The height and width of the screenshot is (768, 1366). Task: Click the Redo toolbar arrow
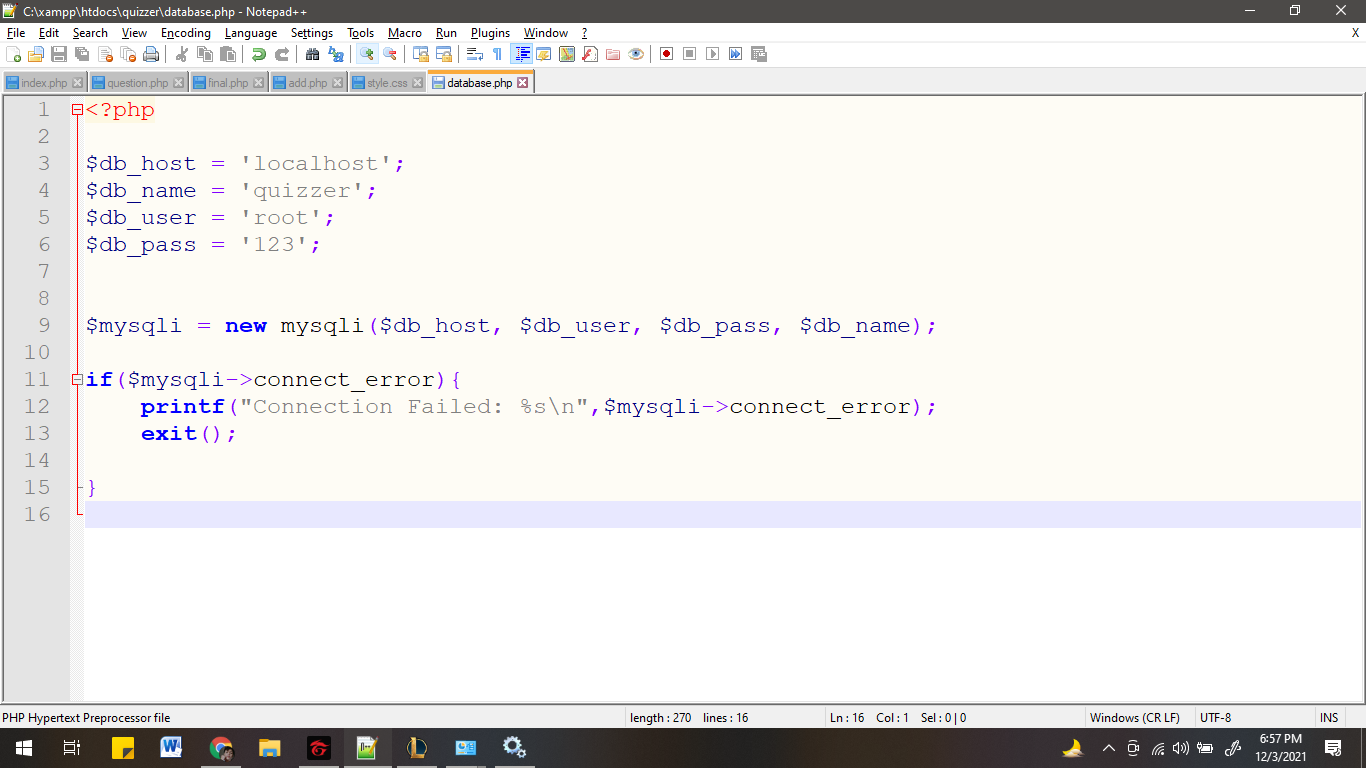click(x=282, y=54)
